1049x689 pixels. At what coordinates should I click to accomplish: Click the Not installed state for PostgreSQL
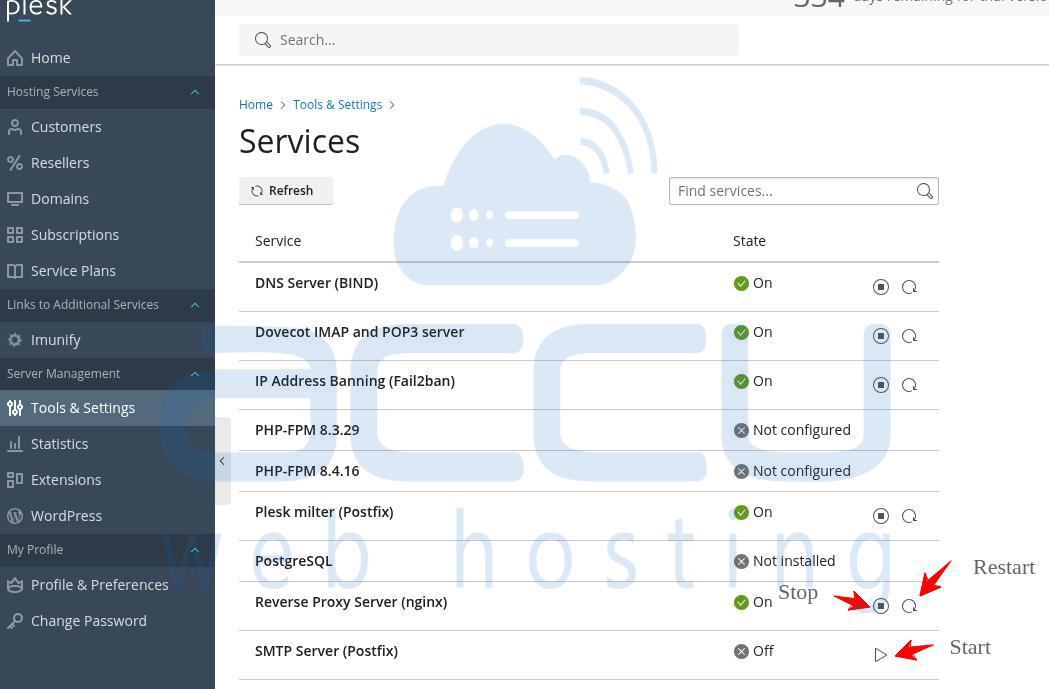pos(784,561)
